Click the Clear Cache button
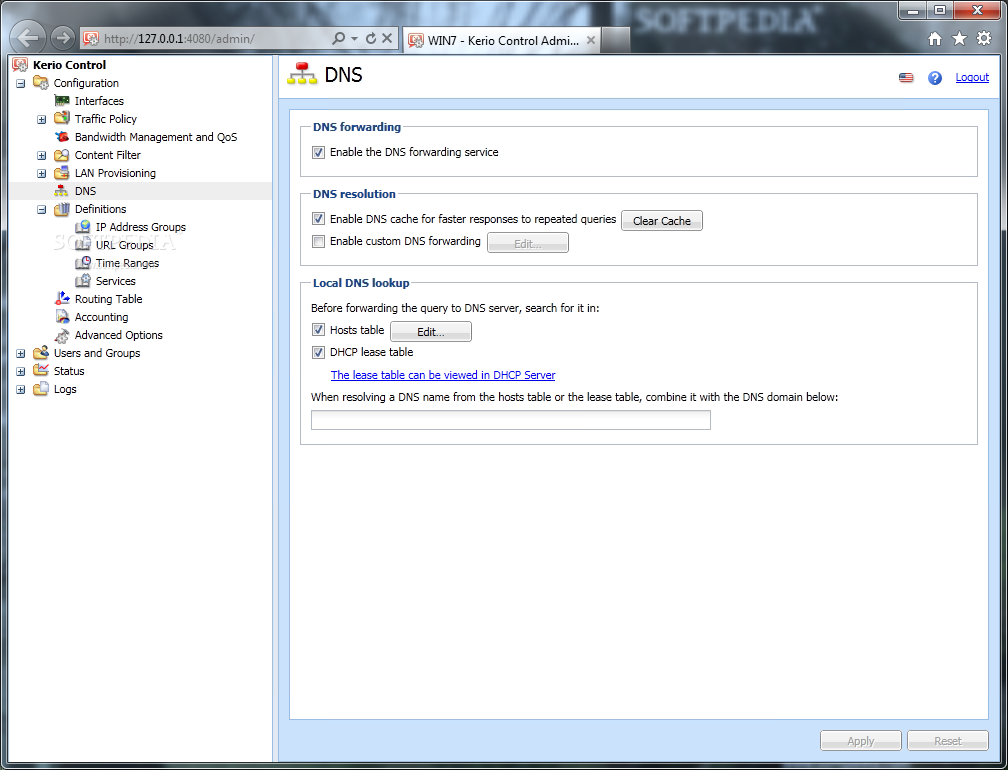This screenshot has width=1008, height=770. (662, 220)
